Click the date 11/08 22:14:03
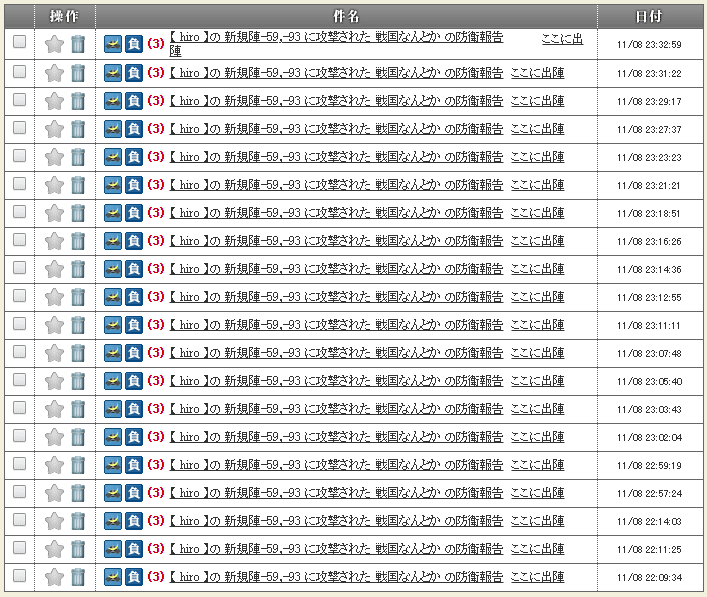The height and width of the screenshot is (597, 707). point(649,521)
